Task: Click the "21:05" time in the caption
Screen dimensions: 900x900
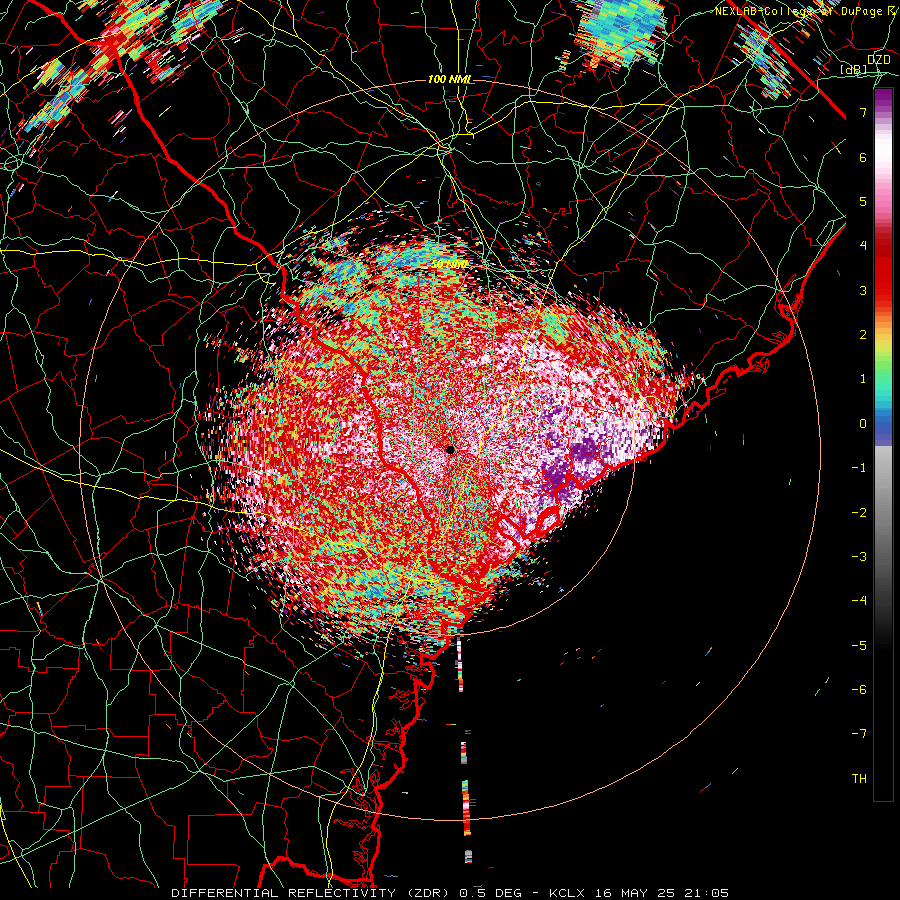Action: (706, 893)
